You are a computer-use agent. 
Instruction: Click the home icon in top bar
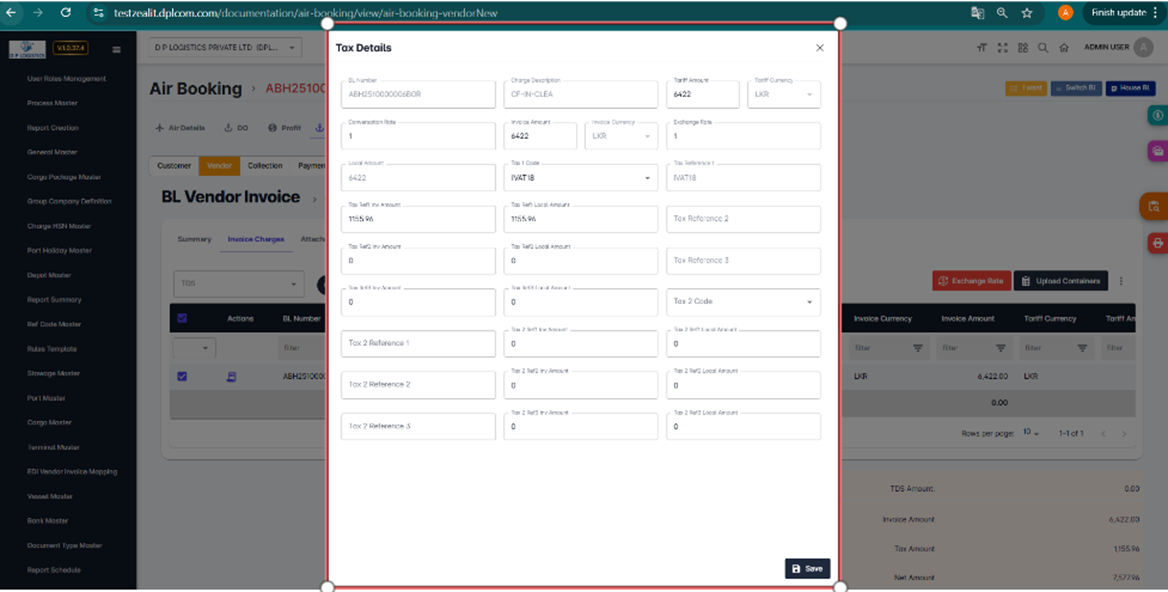point(1064,47)
